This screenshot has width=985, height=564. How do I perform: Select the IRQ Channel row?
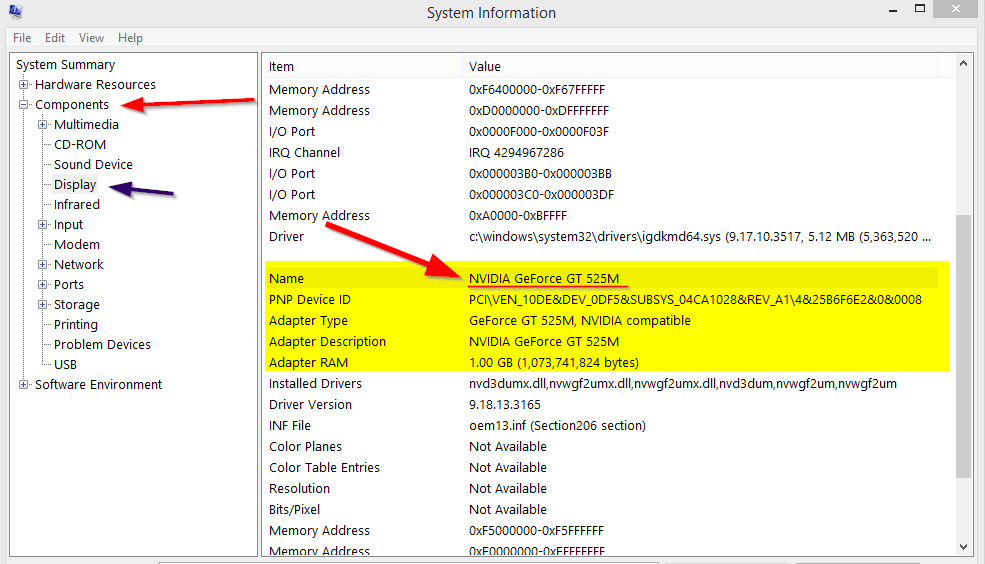tap(602, 153)
